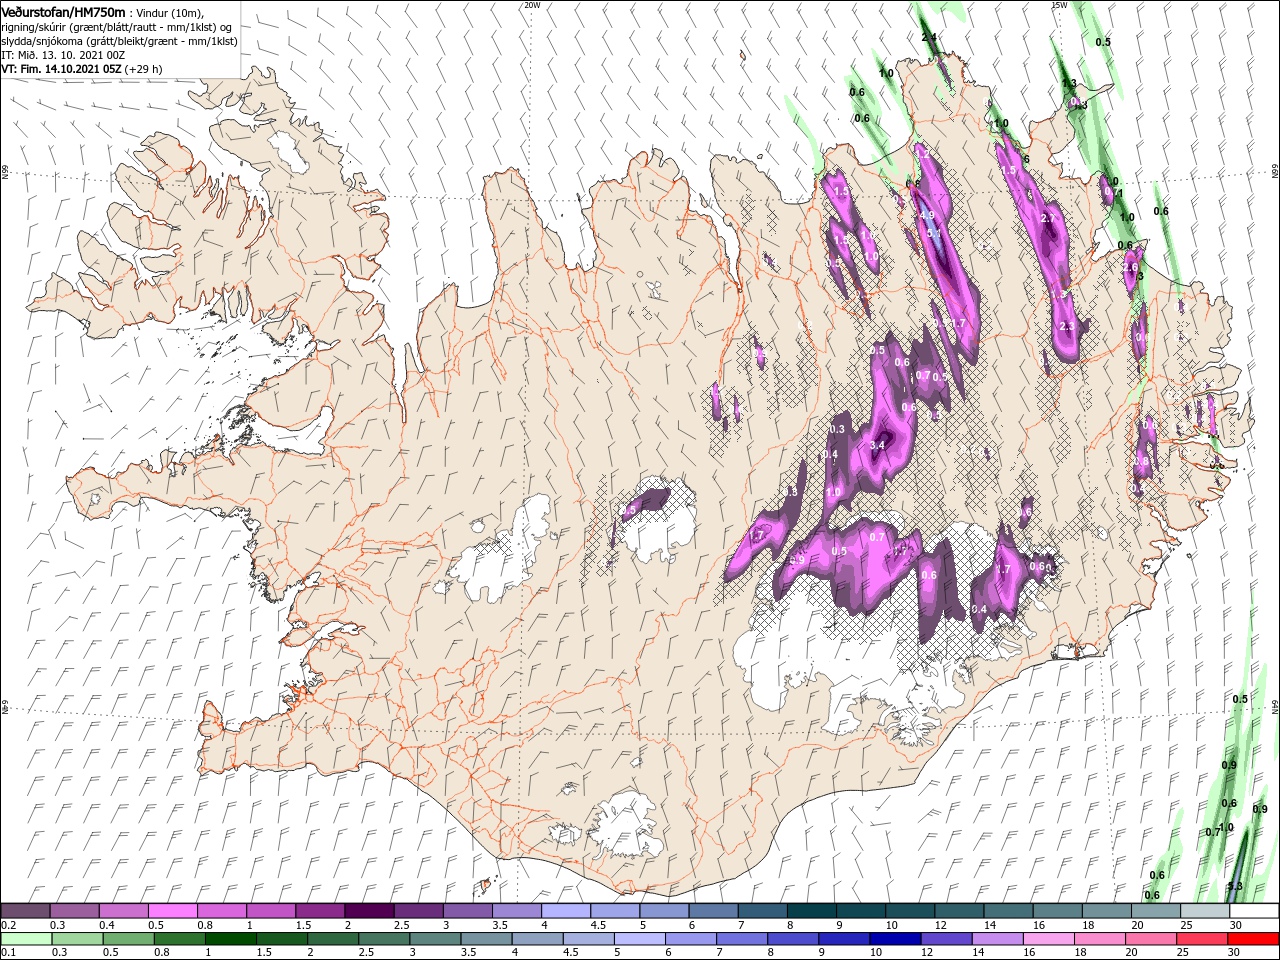Pick the violet swatch labeled 12 in the rain legend
Screen dimensions: 1280x960
click(x=947, y=939)
